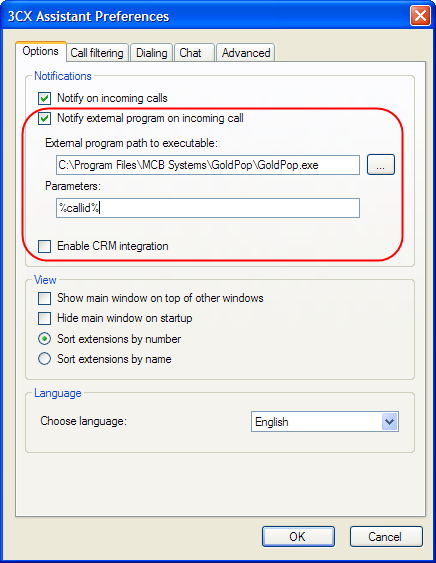Click the external program path field
The height and width of the screenshot is (563, 436).
[208, 165]
